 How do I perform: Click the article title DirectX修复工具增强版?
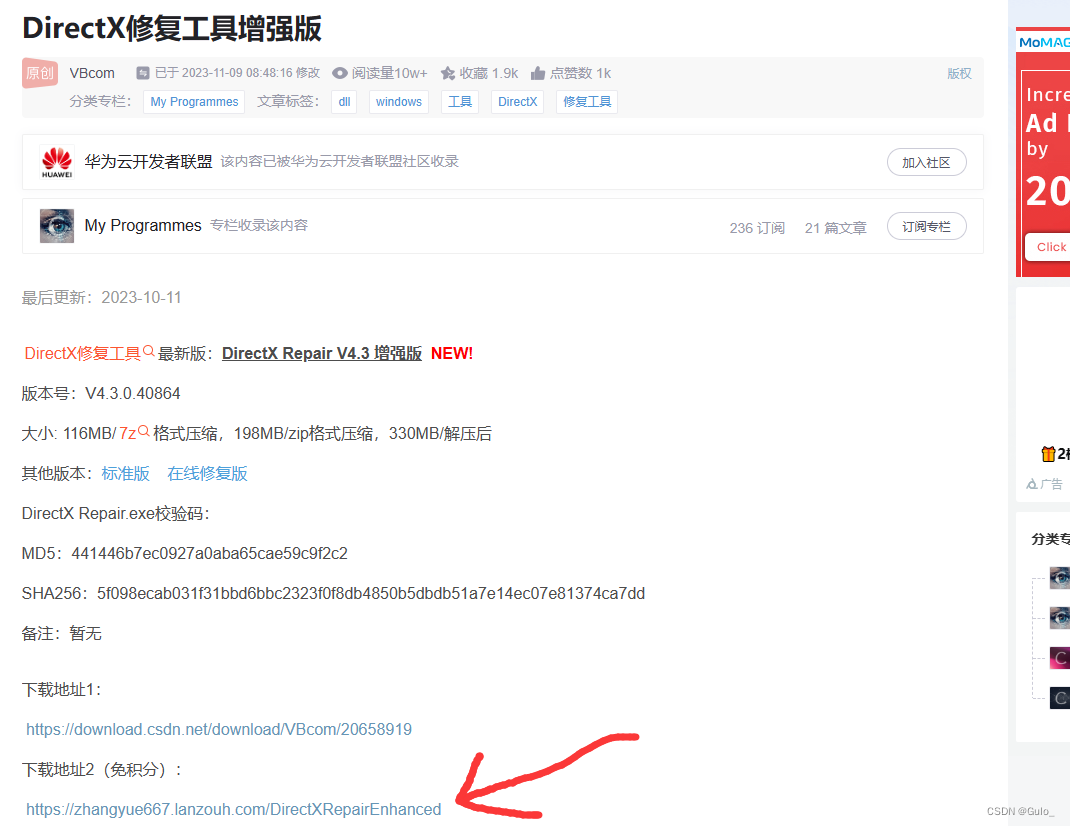click(x=172, y=29)
